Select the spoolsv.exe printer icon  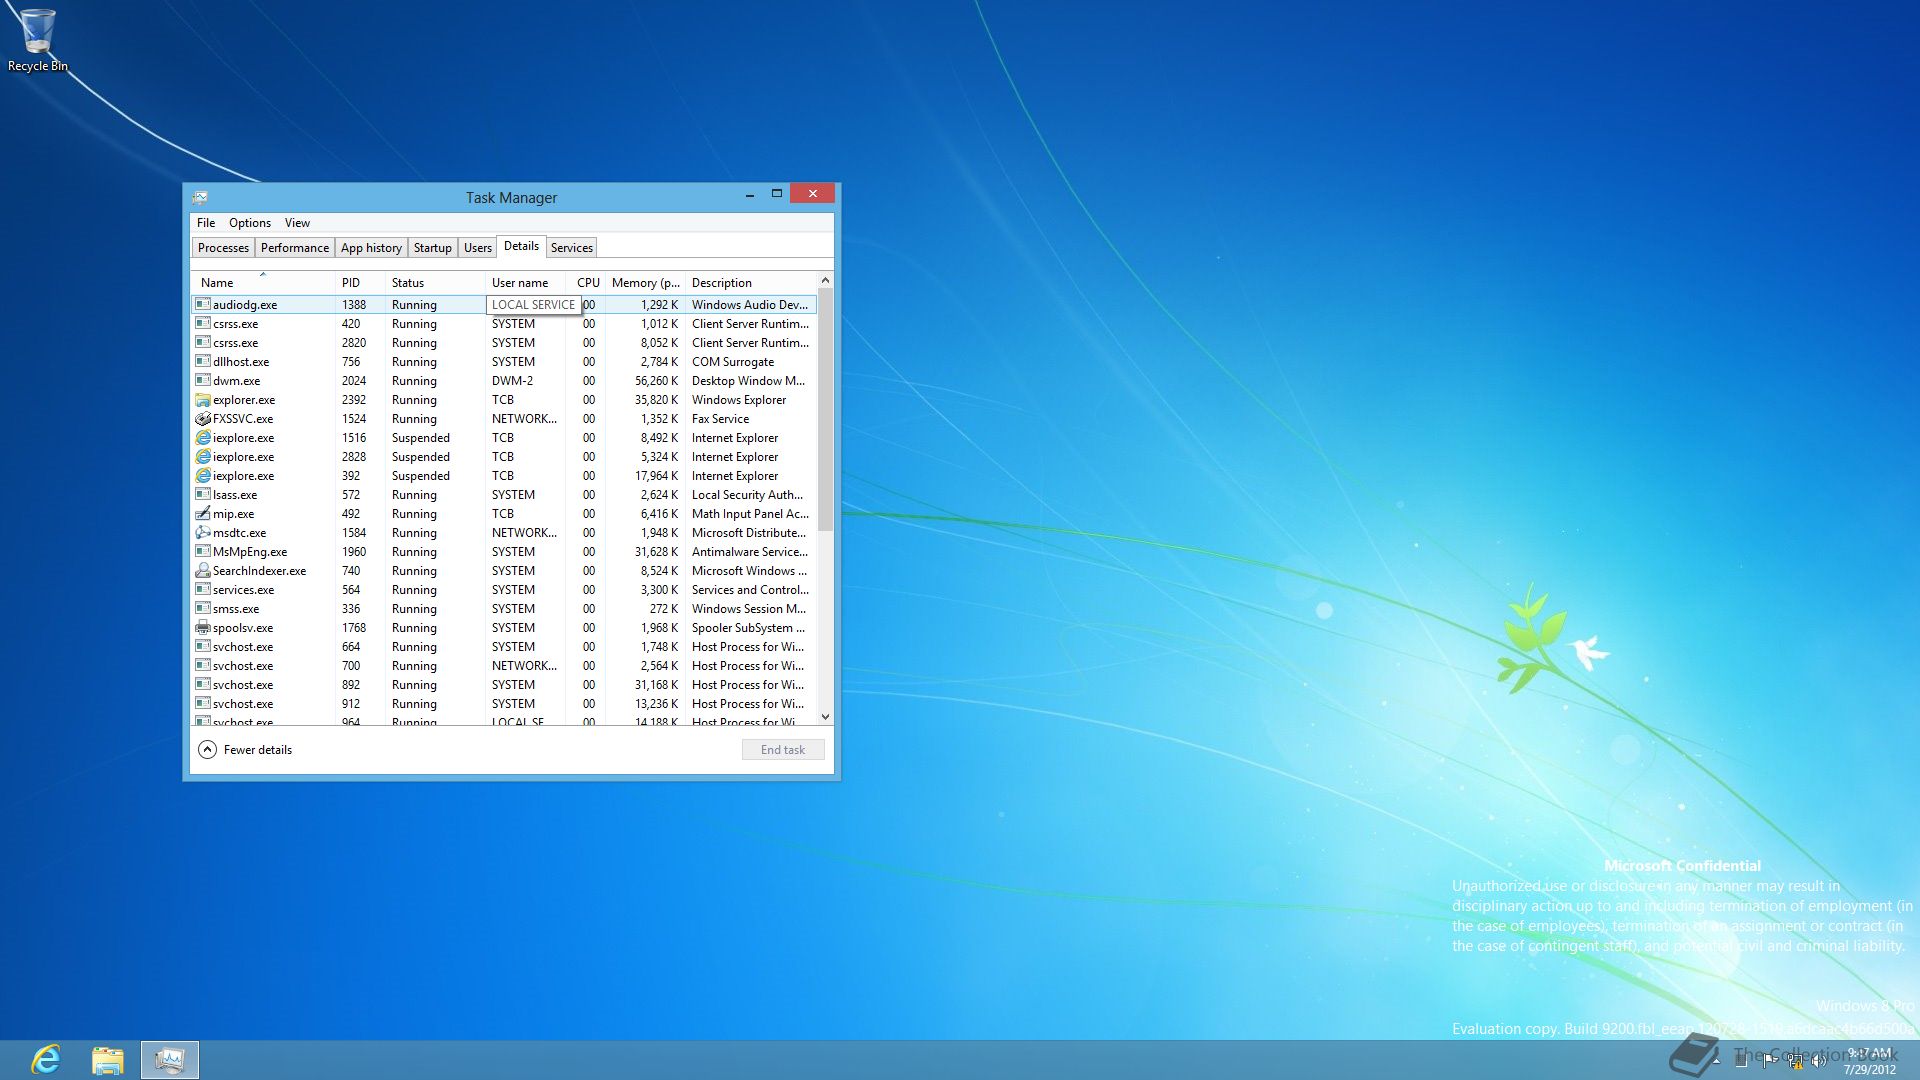(x=203, y=628)
